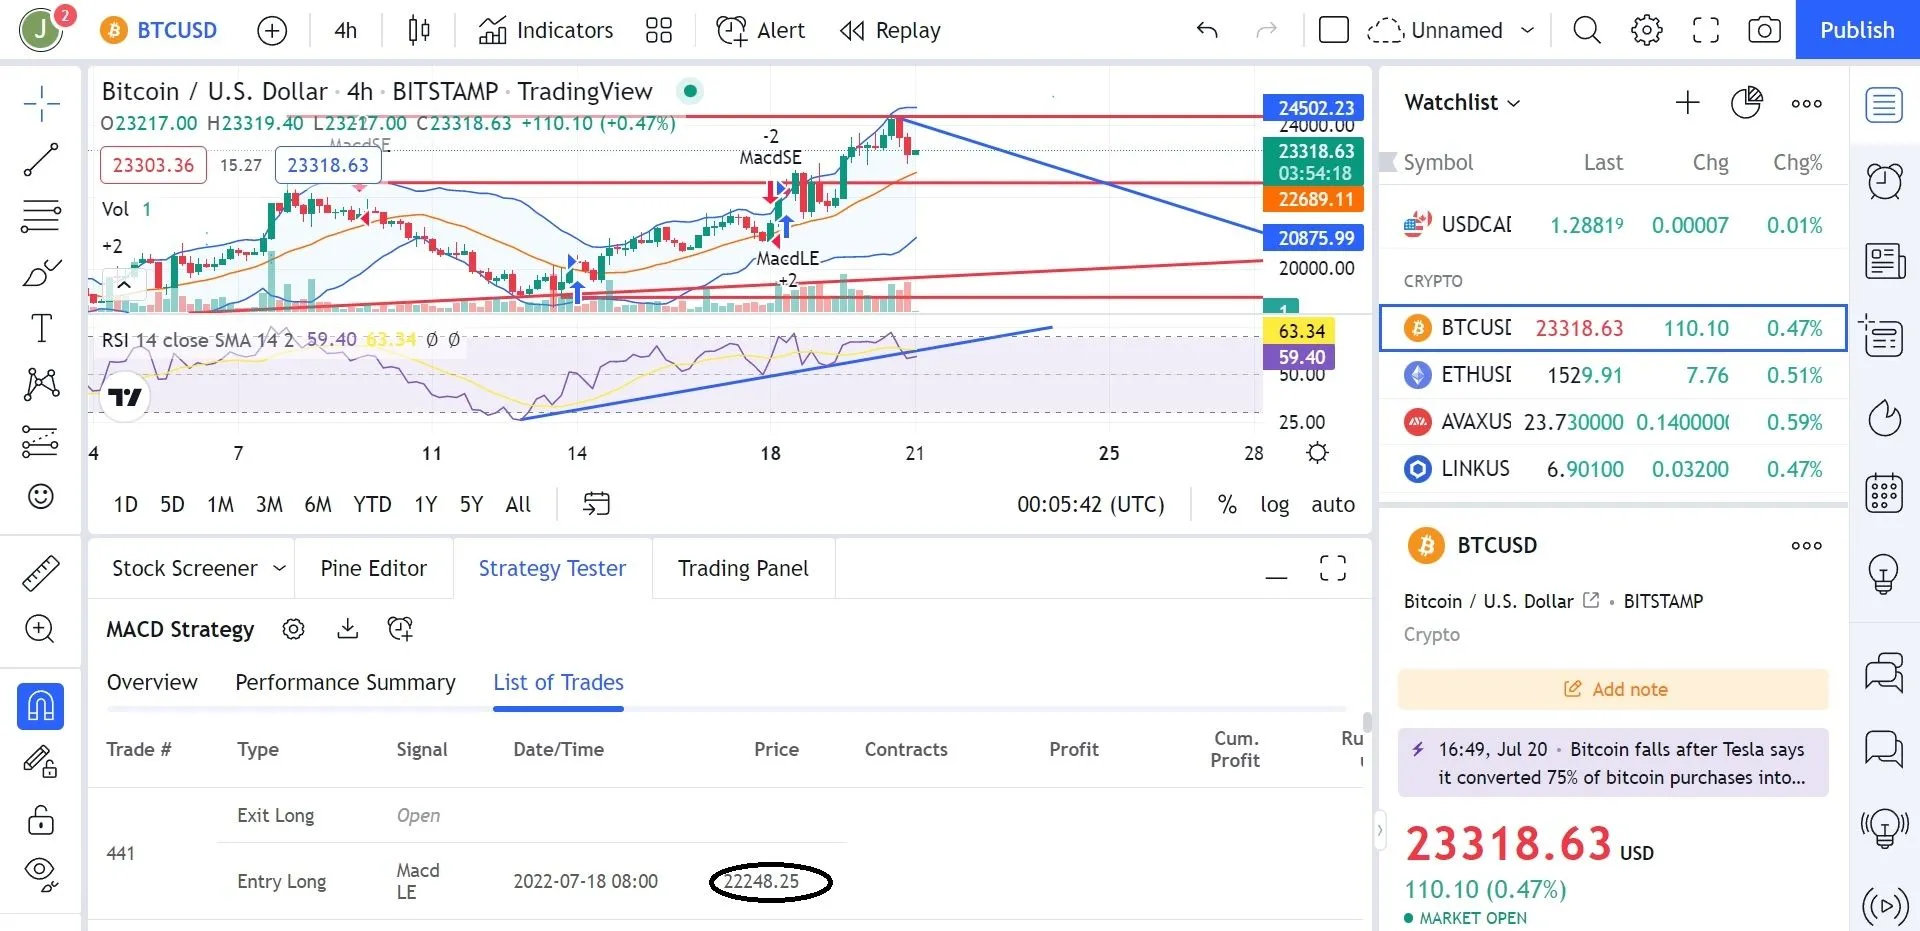This screenshot has width=1920, height=931.
Task: Switch to the Overview sub-tab
Action: pos(152,682)
